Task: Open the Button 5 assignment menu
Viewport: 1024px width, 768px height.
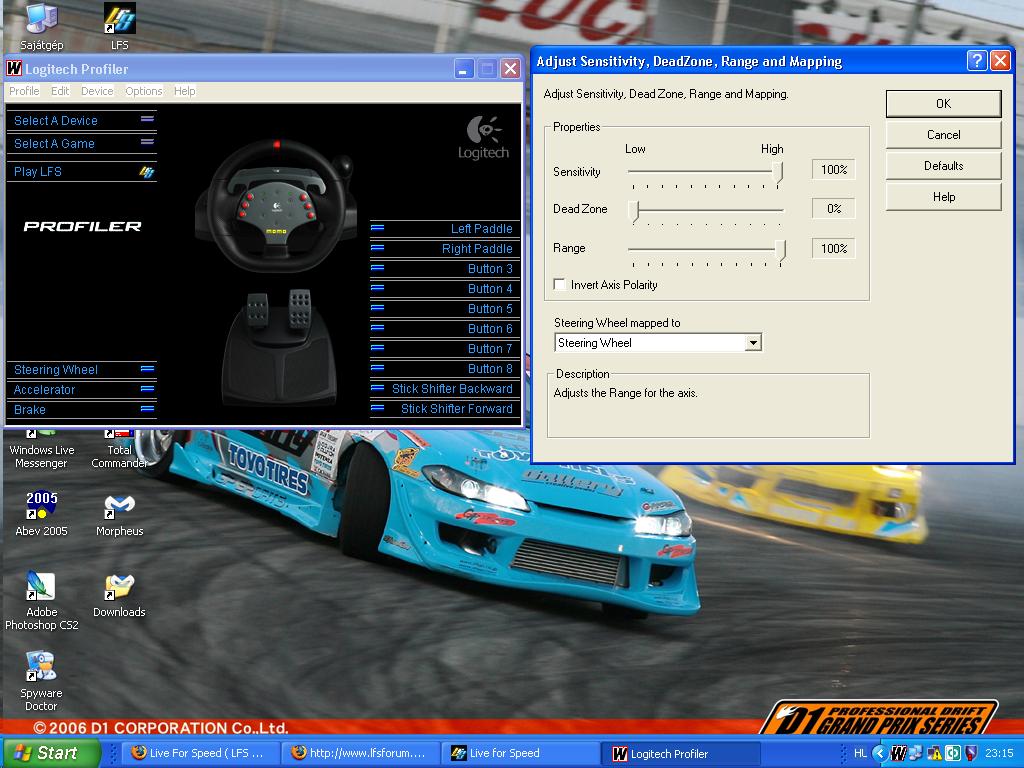Action: pyautogui.click(x=445, y=309)
